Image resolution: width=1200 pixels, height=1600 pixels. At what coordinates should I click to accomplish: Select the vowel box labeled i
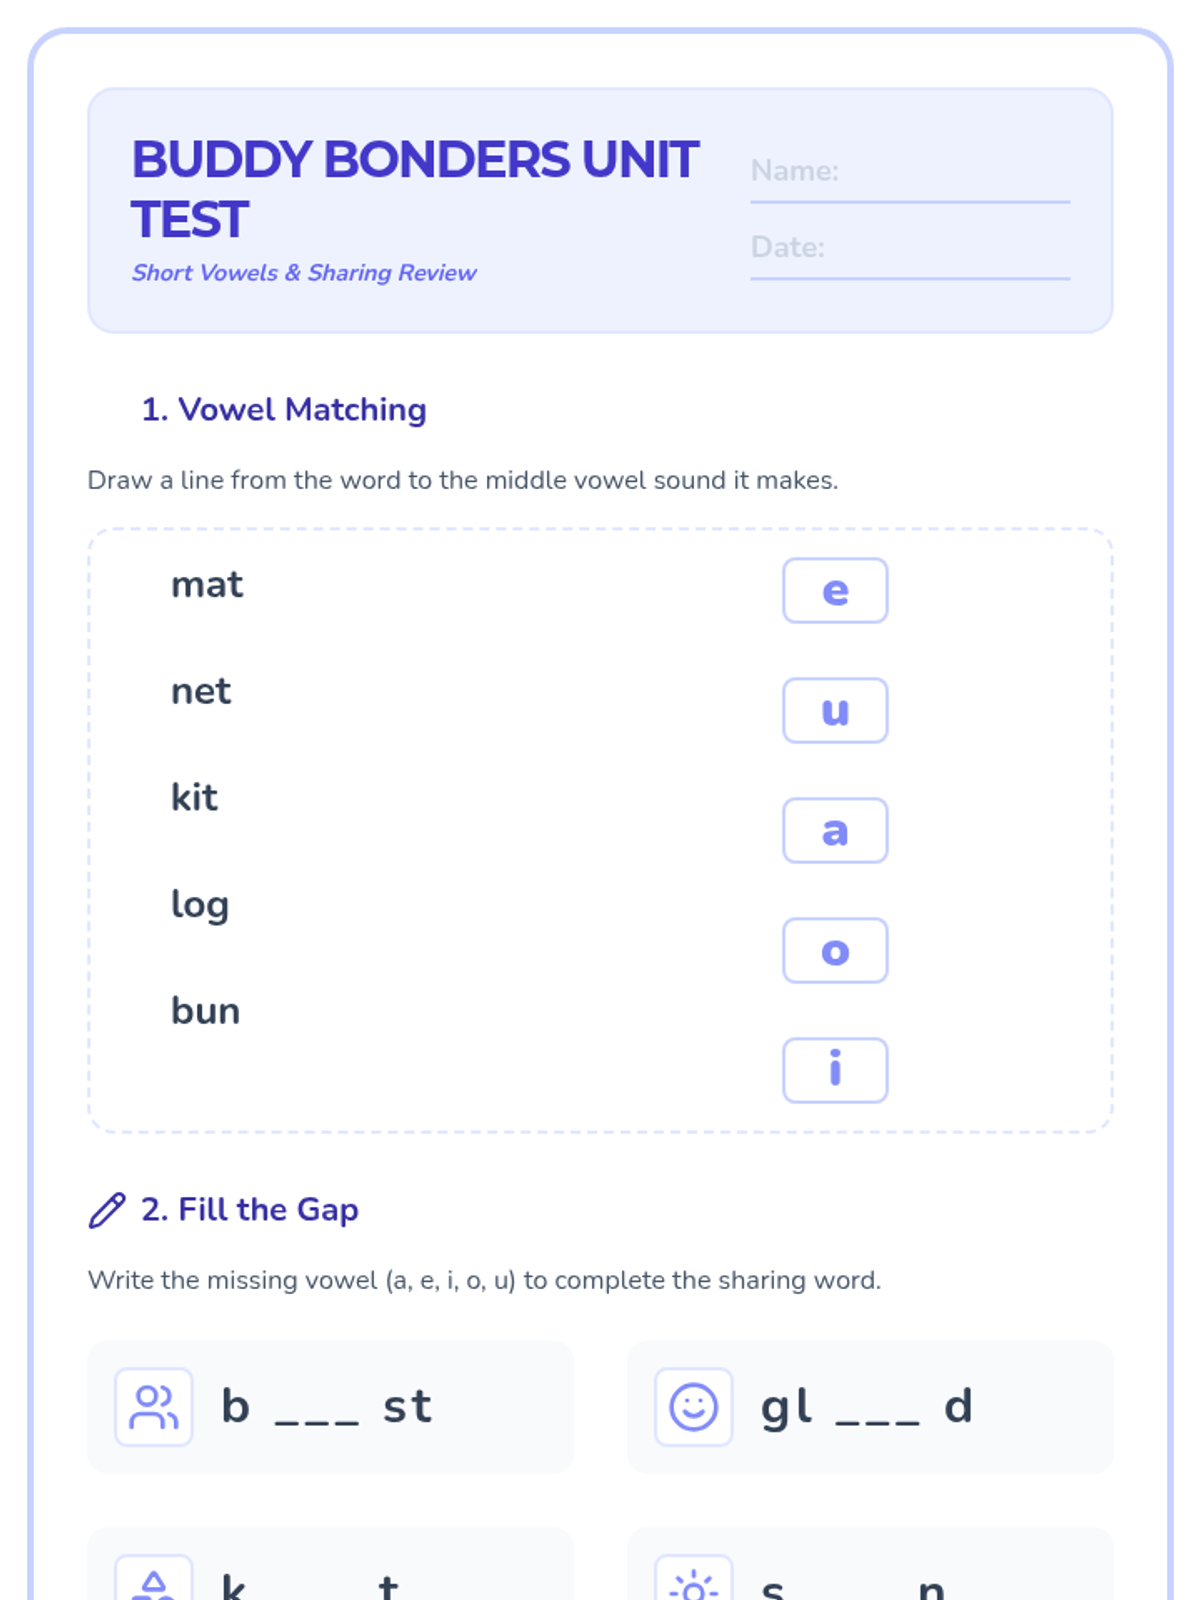(x=835, y=1070)
